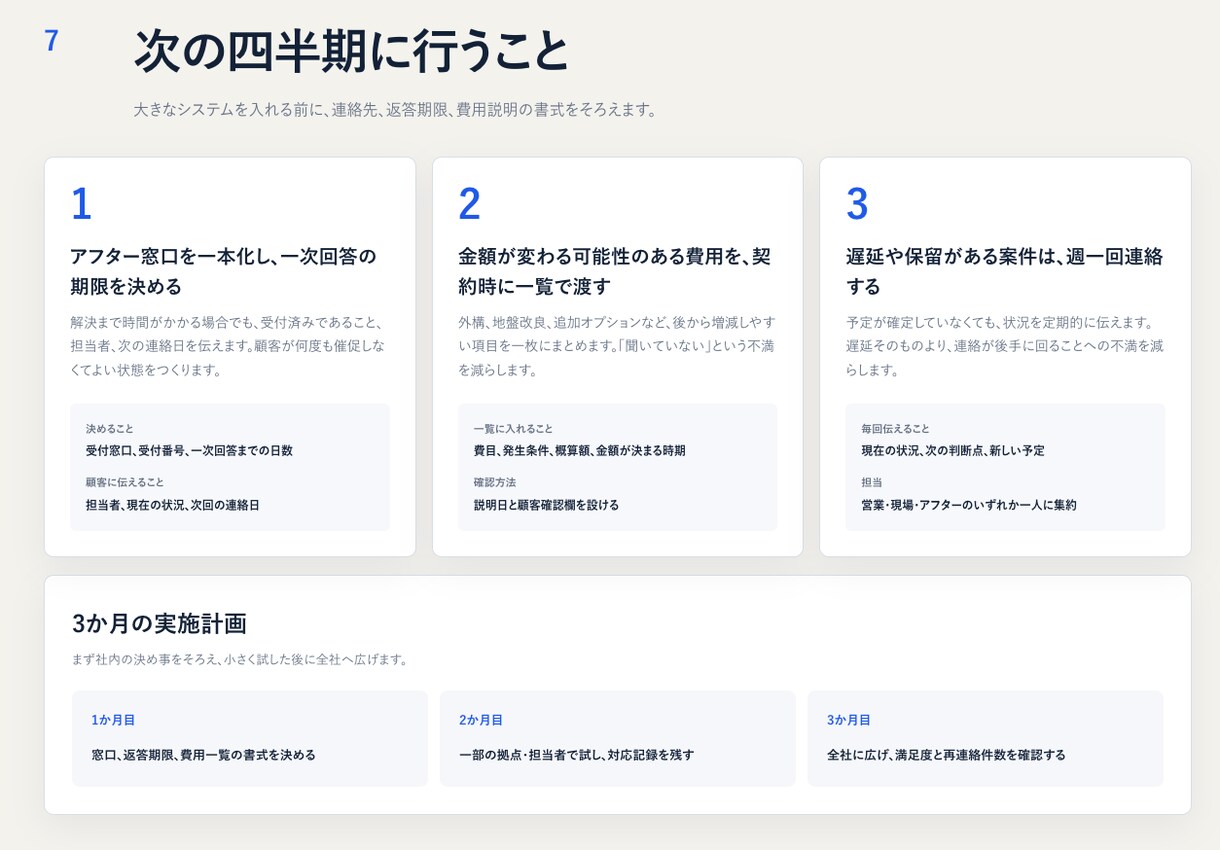This screenshot has width=1220, height=850.
Task: Click the label 決めること
Action: pos(110,428)
